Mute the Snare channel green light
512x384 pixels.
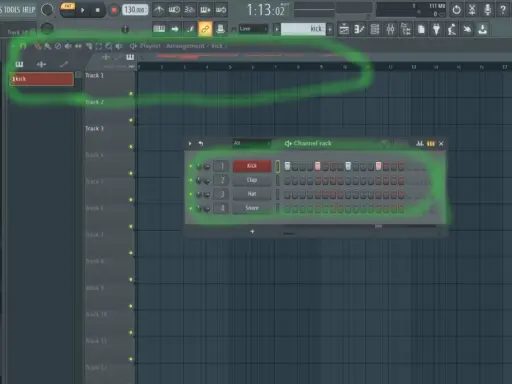pyautogui.click(x=191, y=209)
